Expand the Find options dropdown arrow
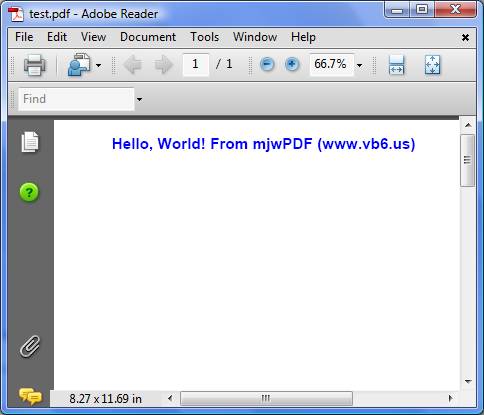 point(139,99)
